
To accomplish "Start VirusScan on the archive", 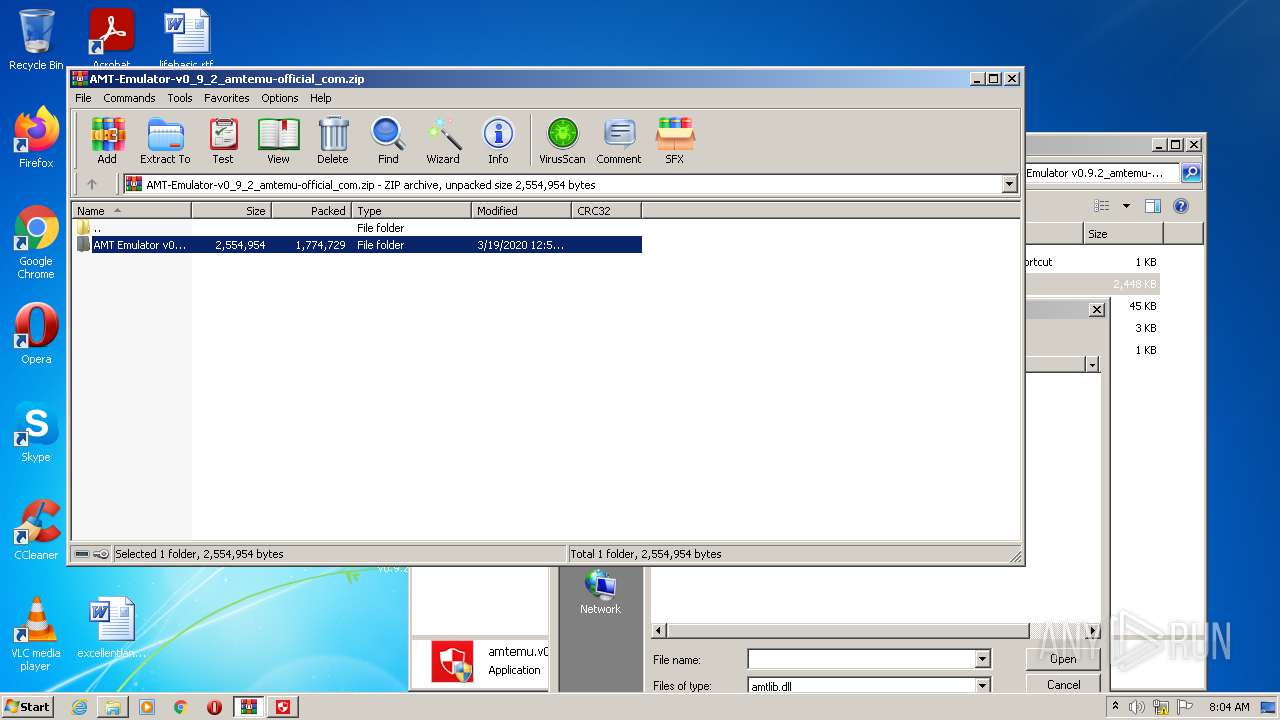I will (562, 141).
